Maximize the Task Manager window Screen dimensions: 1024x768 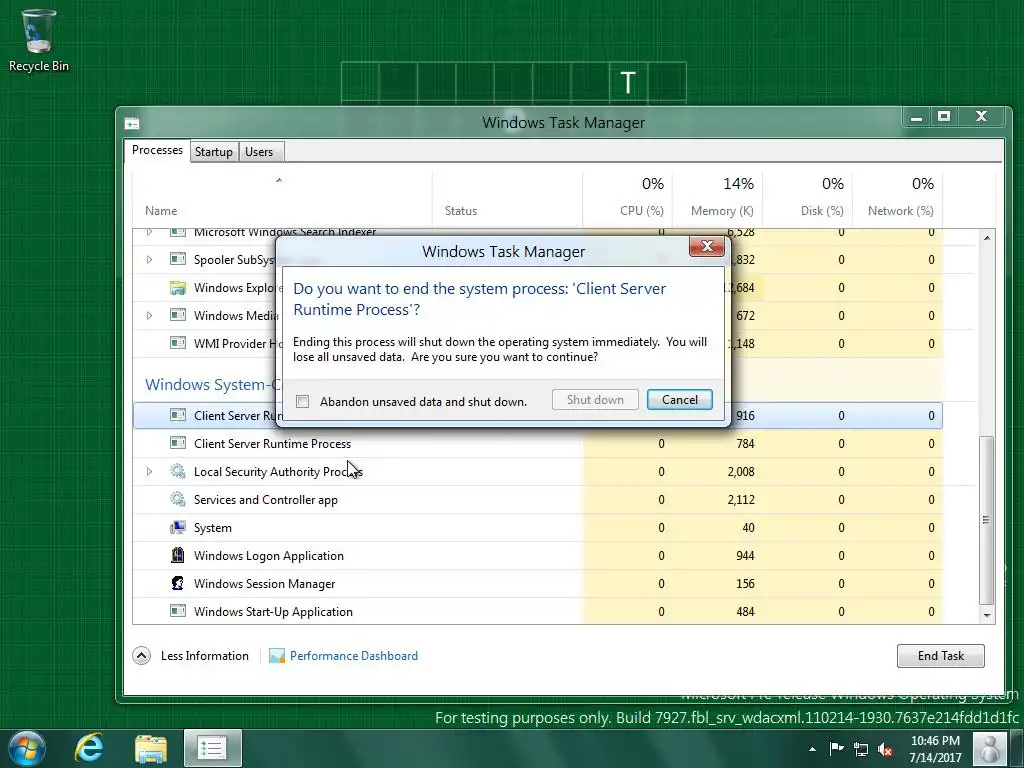pos(944,117)
